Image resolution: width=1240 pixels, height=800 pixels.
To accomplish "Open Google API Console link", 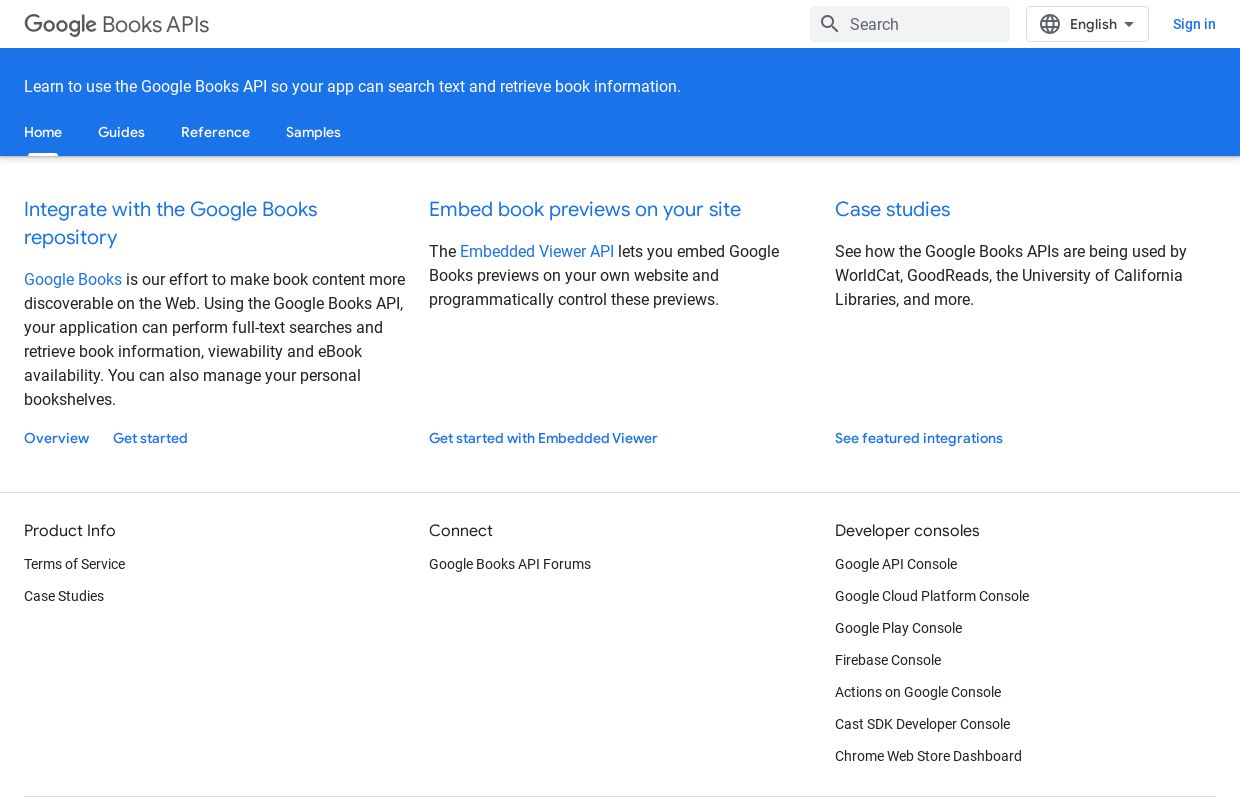I will click(896, 564).
